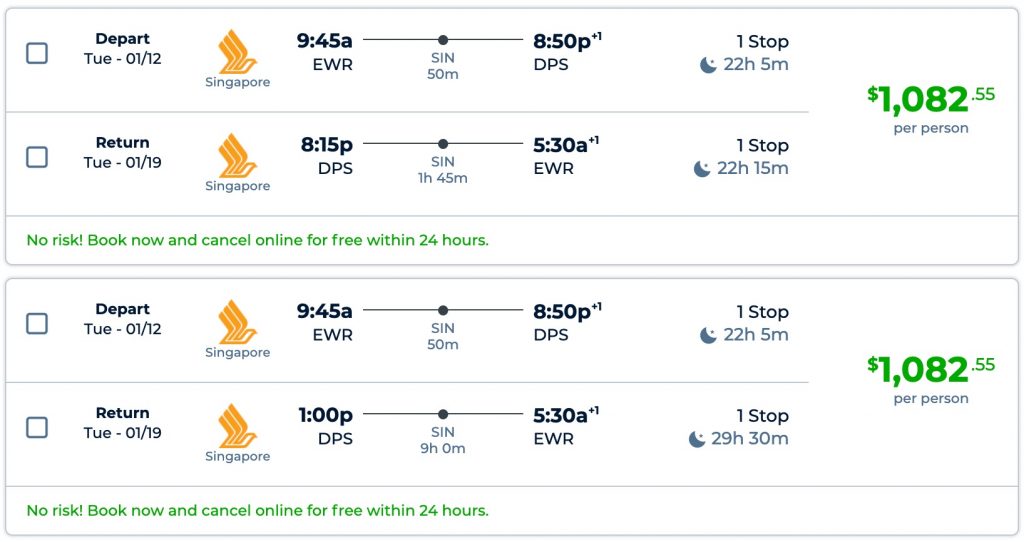Click the Singapore Airlines logo on the 8:15p return row
Screen dimensions: 1024x542
(x=238, y=155)
